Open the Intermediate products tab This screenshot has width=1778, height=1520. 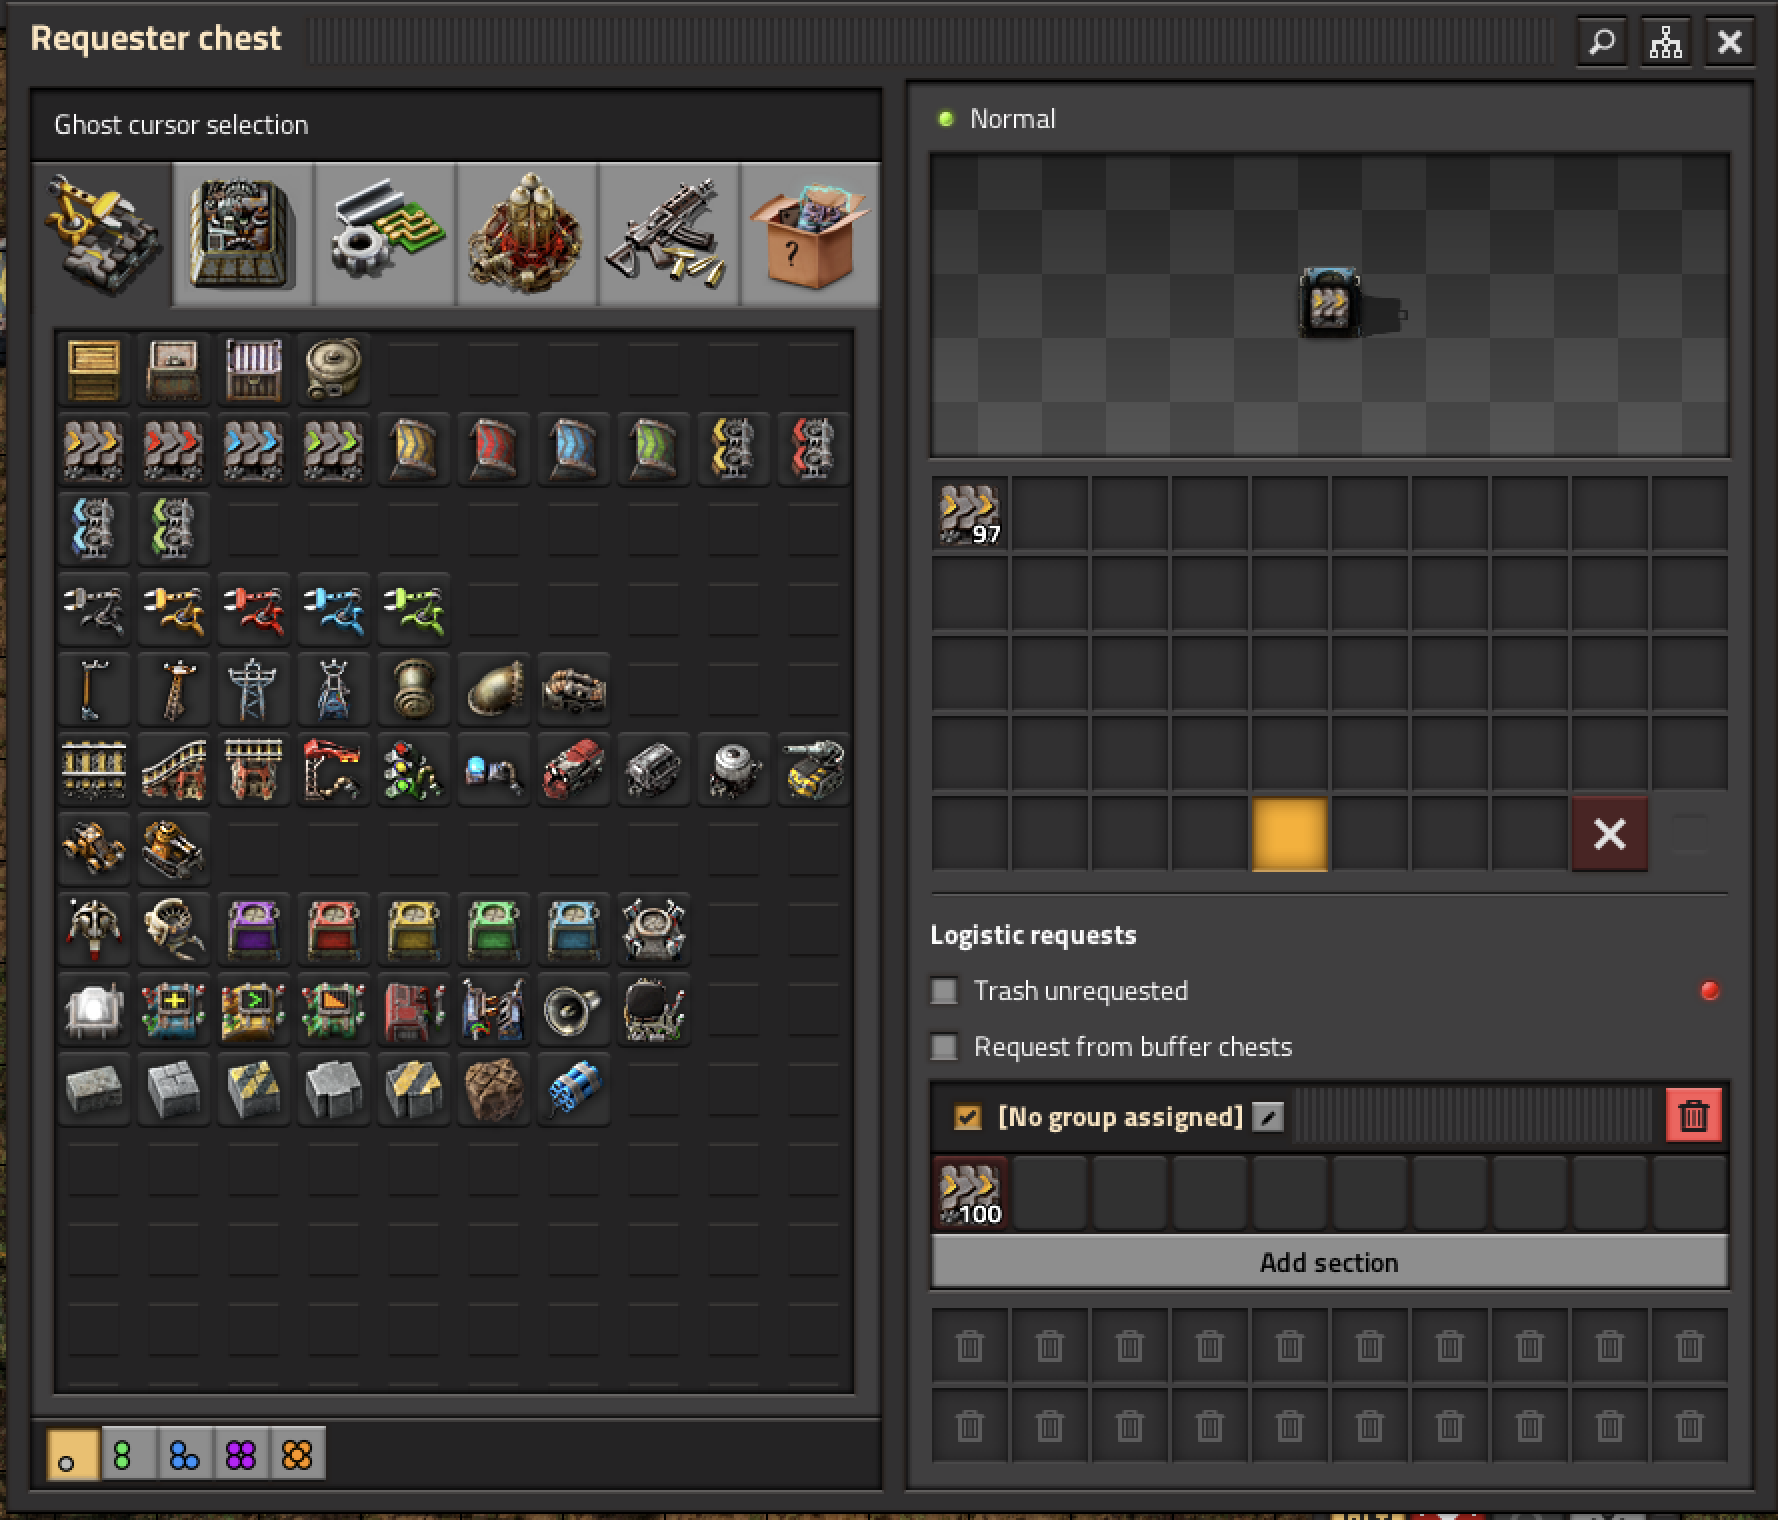tap(386, 233)
